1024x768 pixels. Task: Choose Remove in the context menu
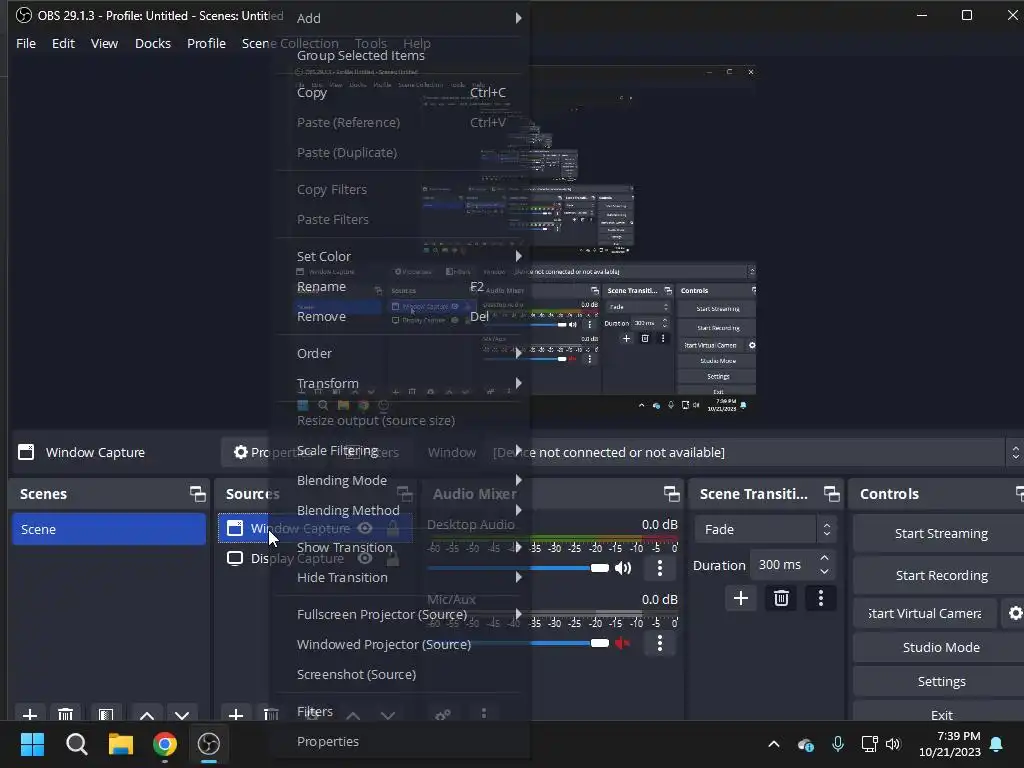[400, 316]
